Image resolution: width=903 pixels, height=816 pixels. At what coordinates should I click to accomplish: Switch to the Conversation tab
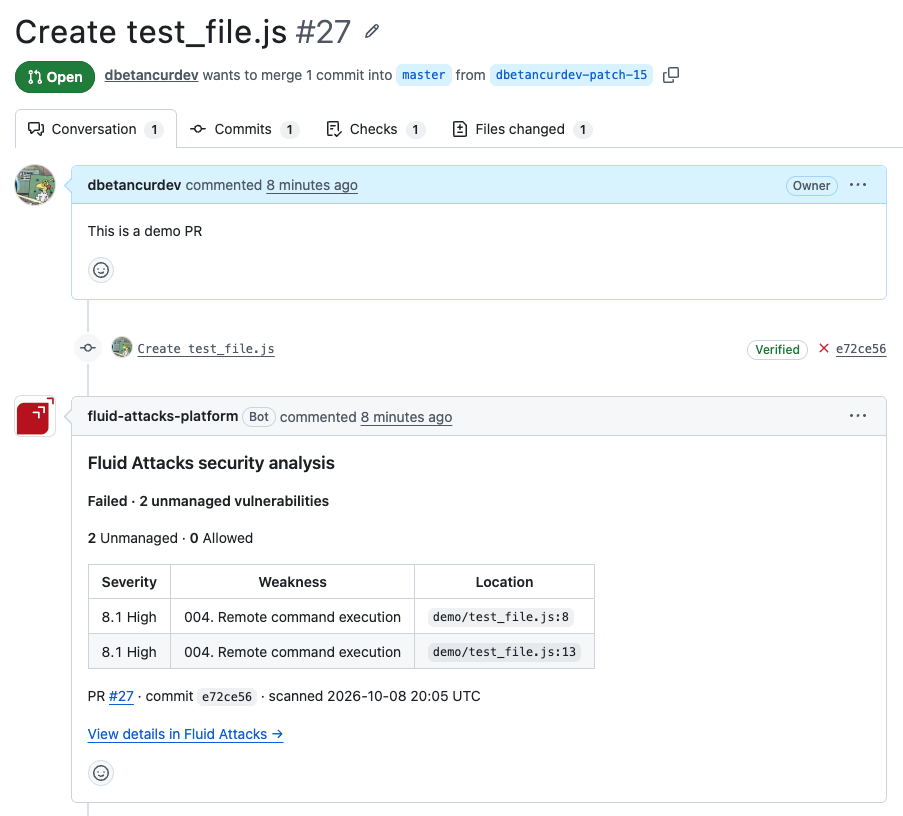(x=96, y=129)
